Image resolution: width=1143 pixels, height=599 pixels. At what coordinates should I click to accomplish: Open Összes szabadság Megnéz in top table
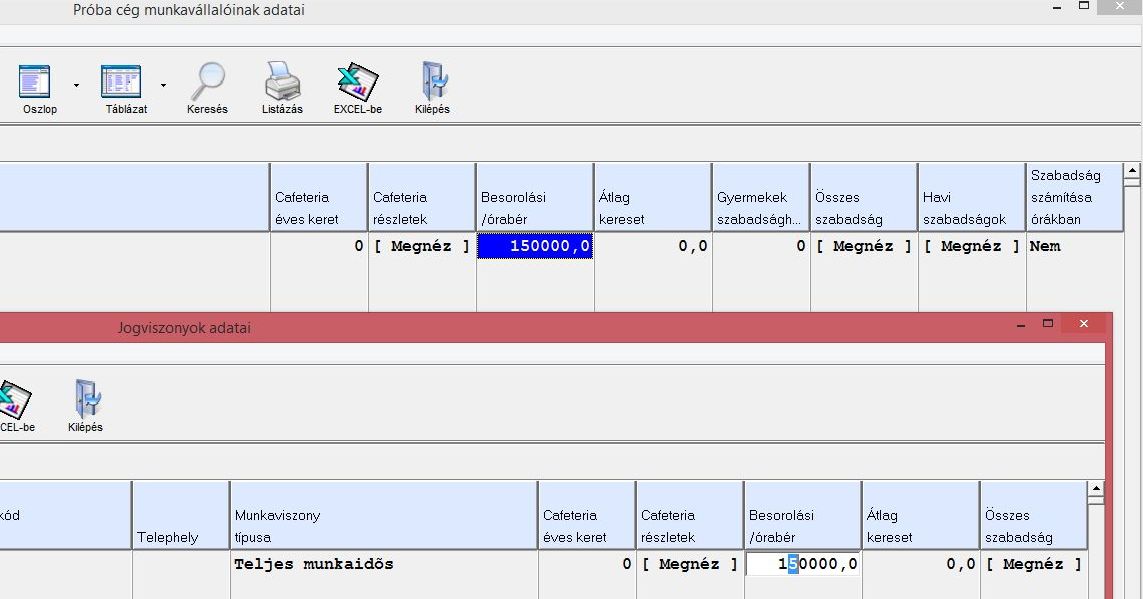click(x=864, y=246)
